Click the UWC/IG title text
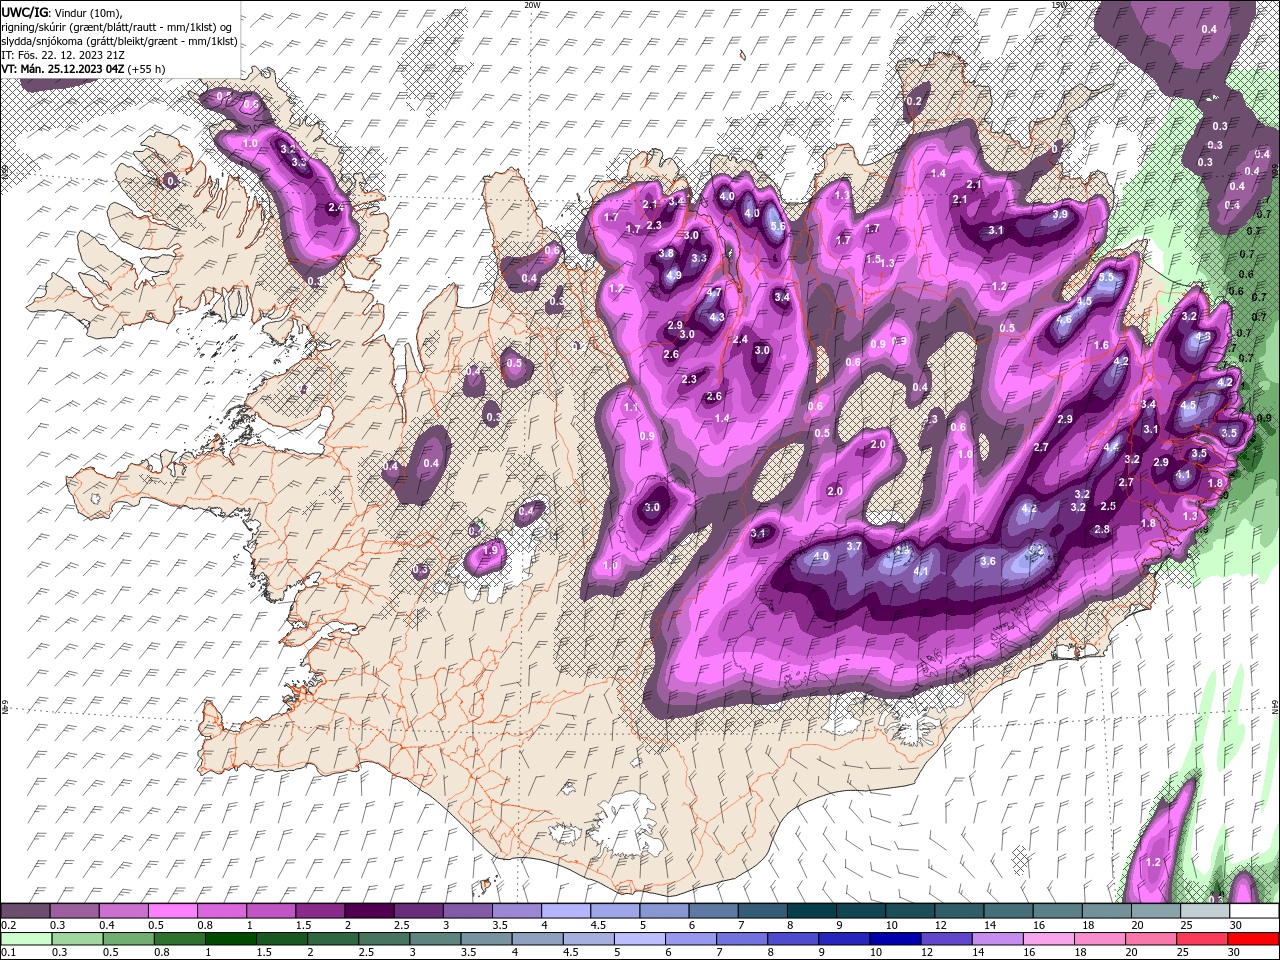The image size is (1280, 960). [x=24, y=12]
